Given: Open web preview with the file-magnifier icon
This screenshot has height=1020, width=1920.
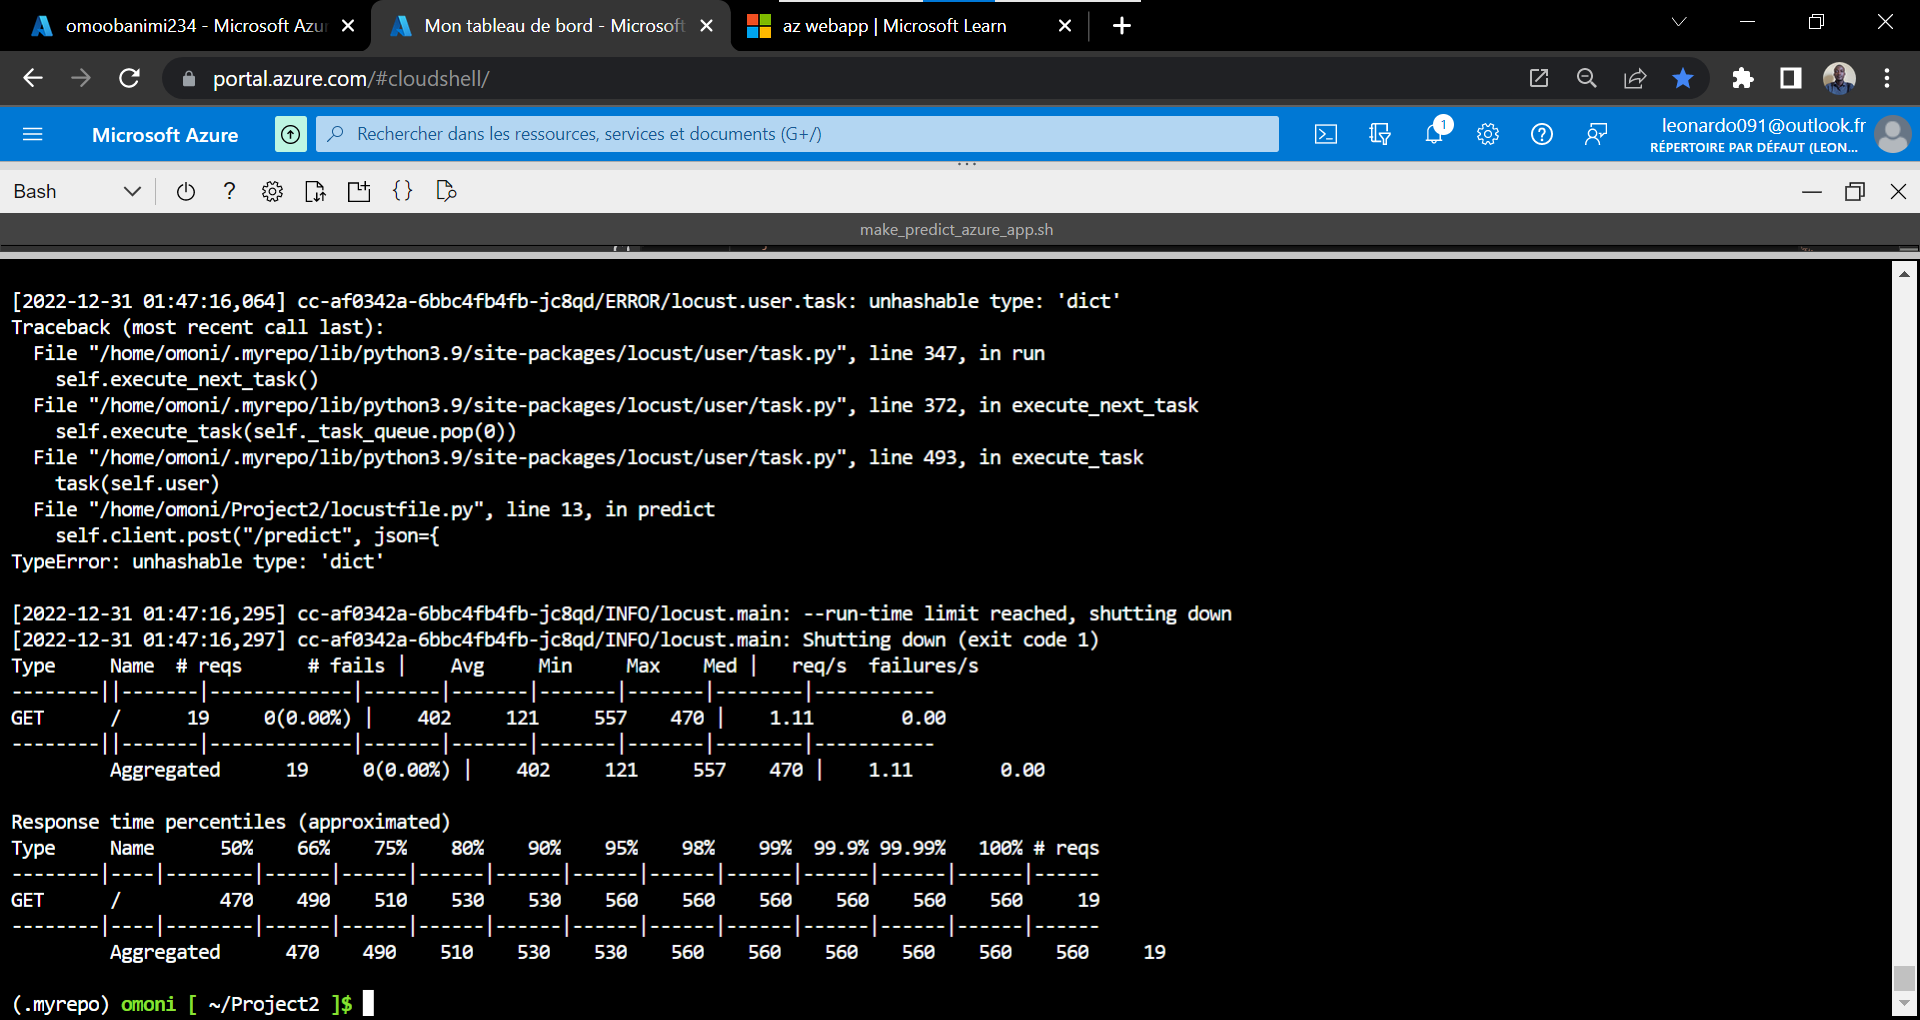Looking at the screenshot, I should (x=446, y=191).
